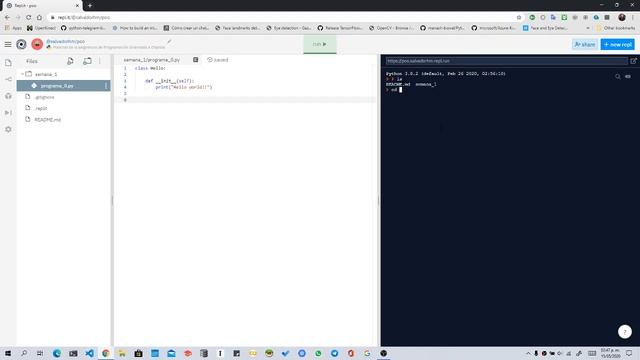Viewport: 640px width, 360px height.
Task: Open the Replit hamburger menu
Action: 8,44
